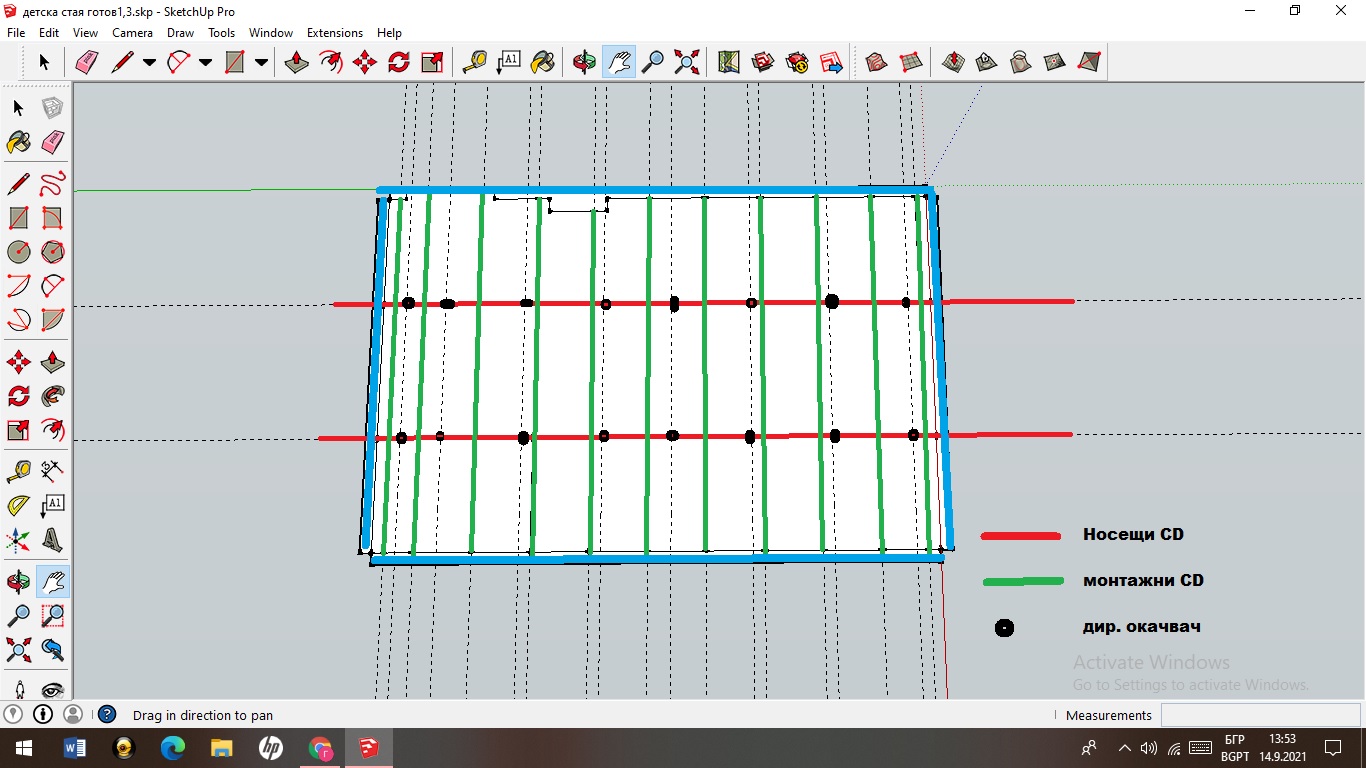Open the model credits info in status bar
Viewport: 1366px width, 768px height.
coord(43,715)
